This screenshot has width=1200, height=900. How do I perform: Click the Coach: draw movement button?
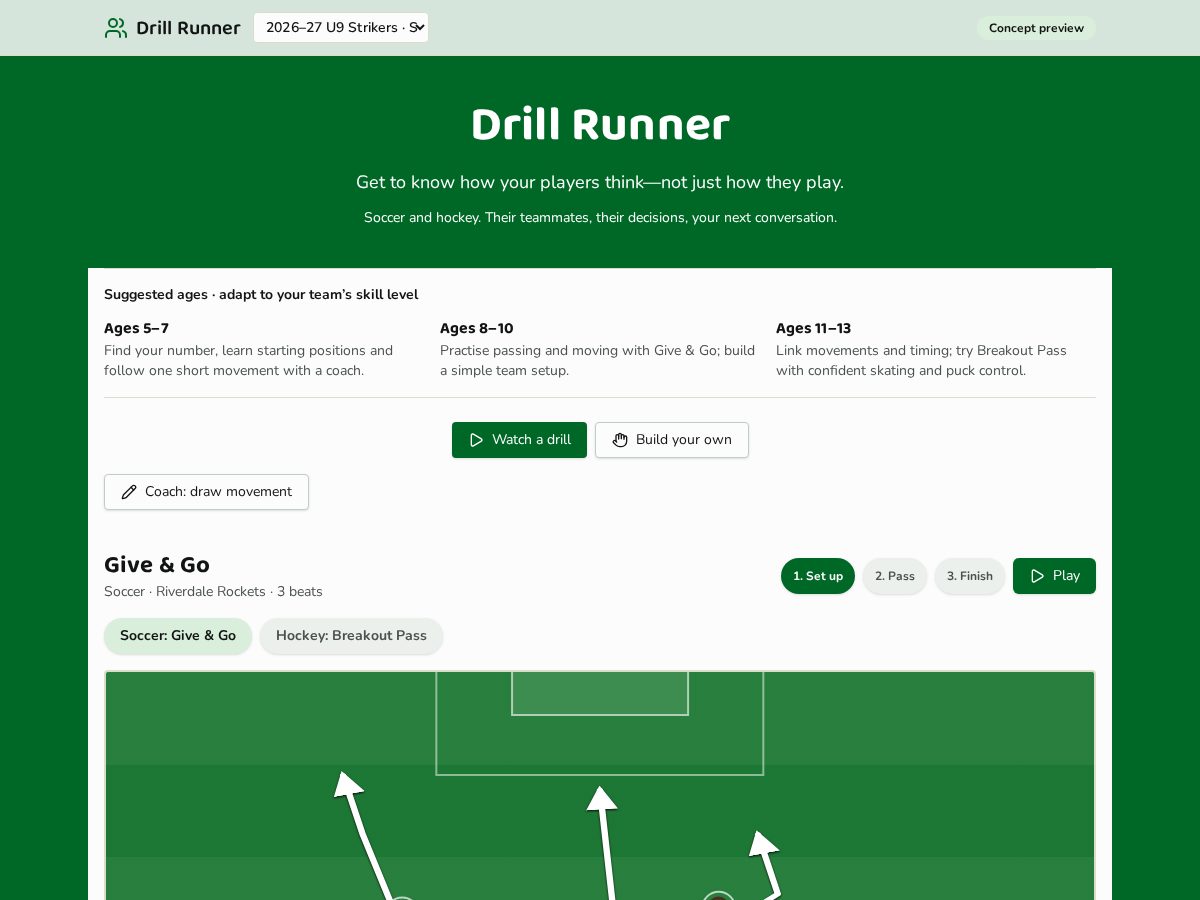(x=206, y=492)
